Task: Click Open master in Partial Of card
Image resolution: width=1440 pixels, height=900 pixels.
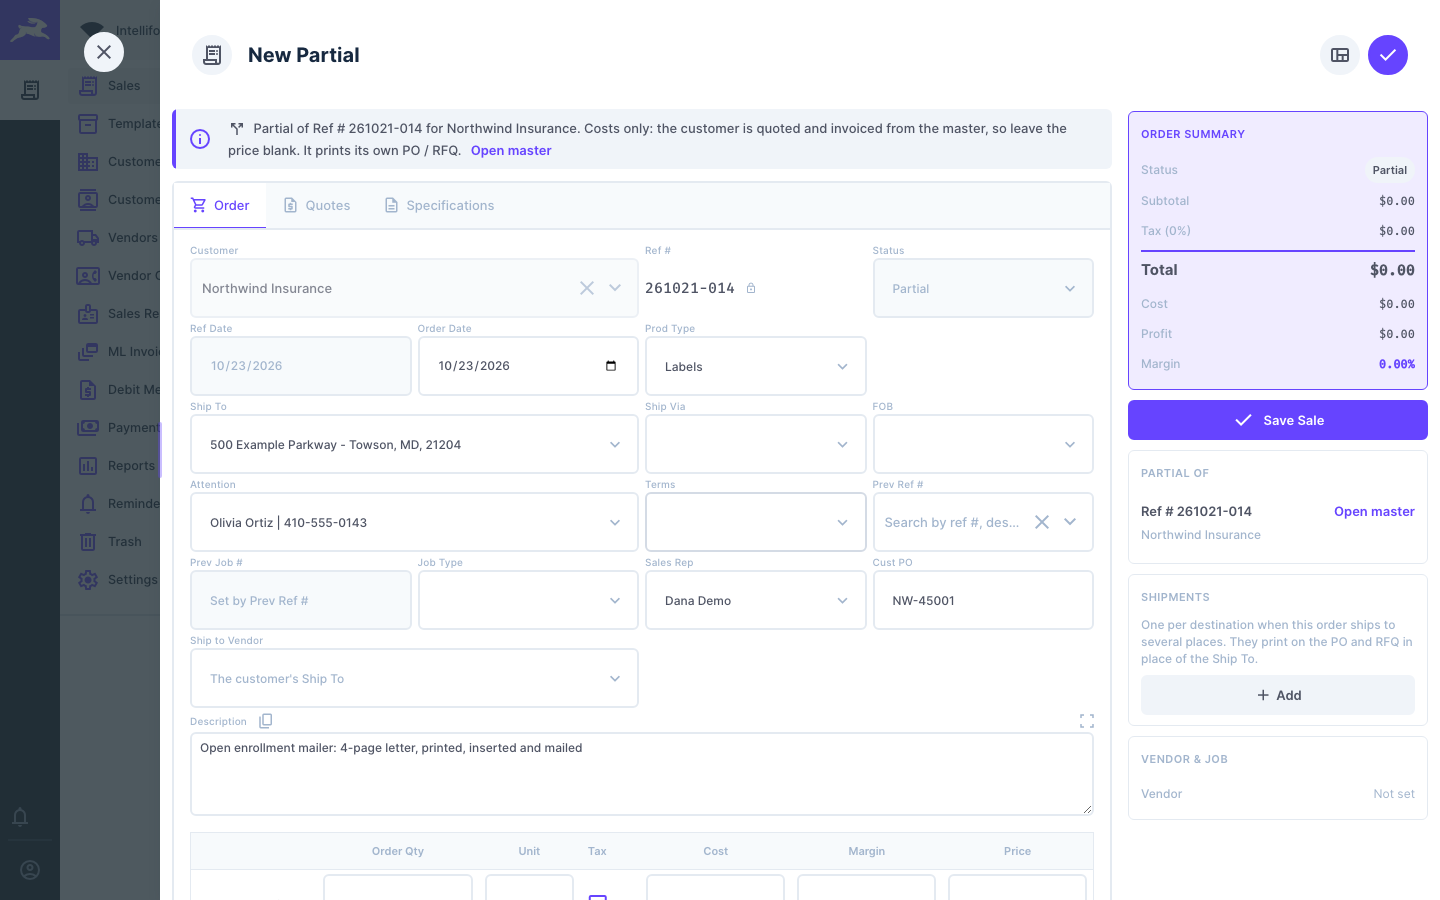Action: tap(1374, 511)
